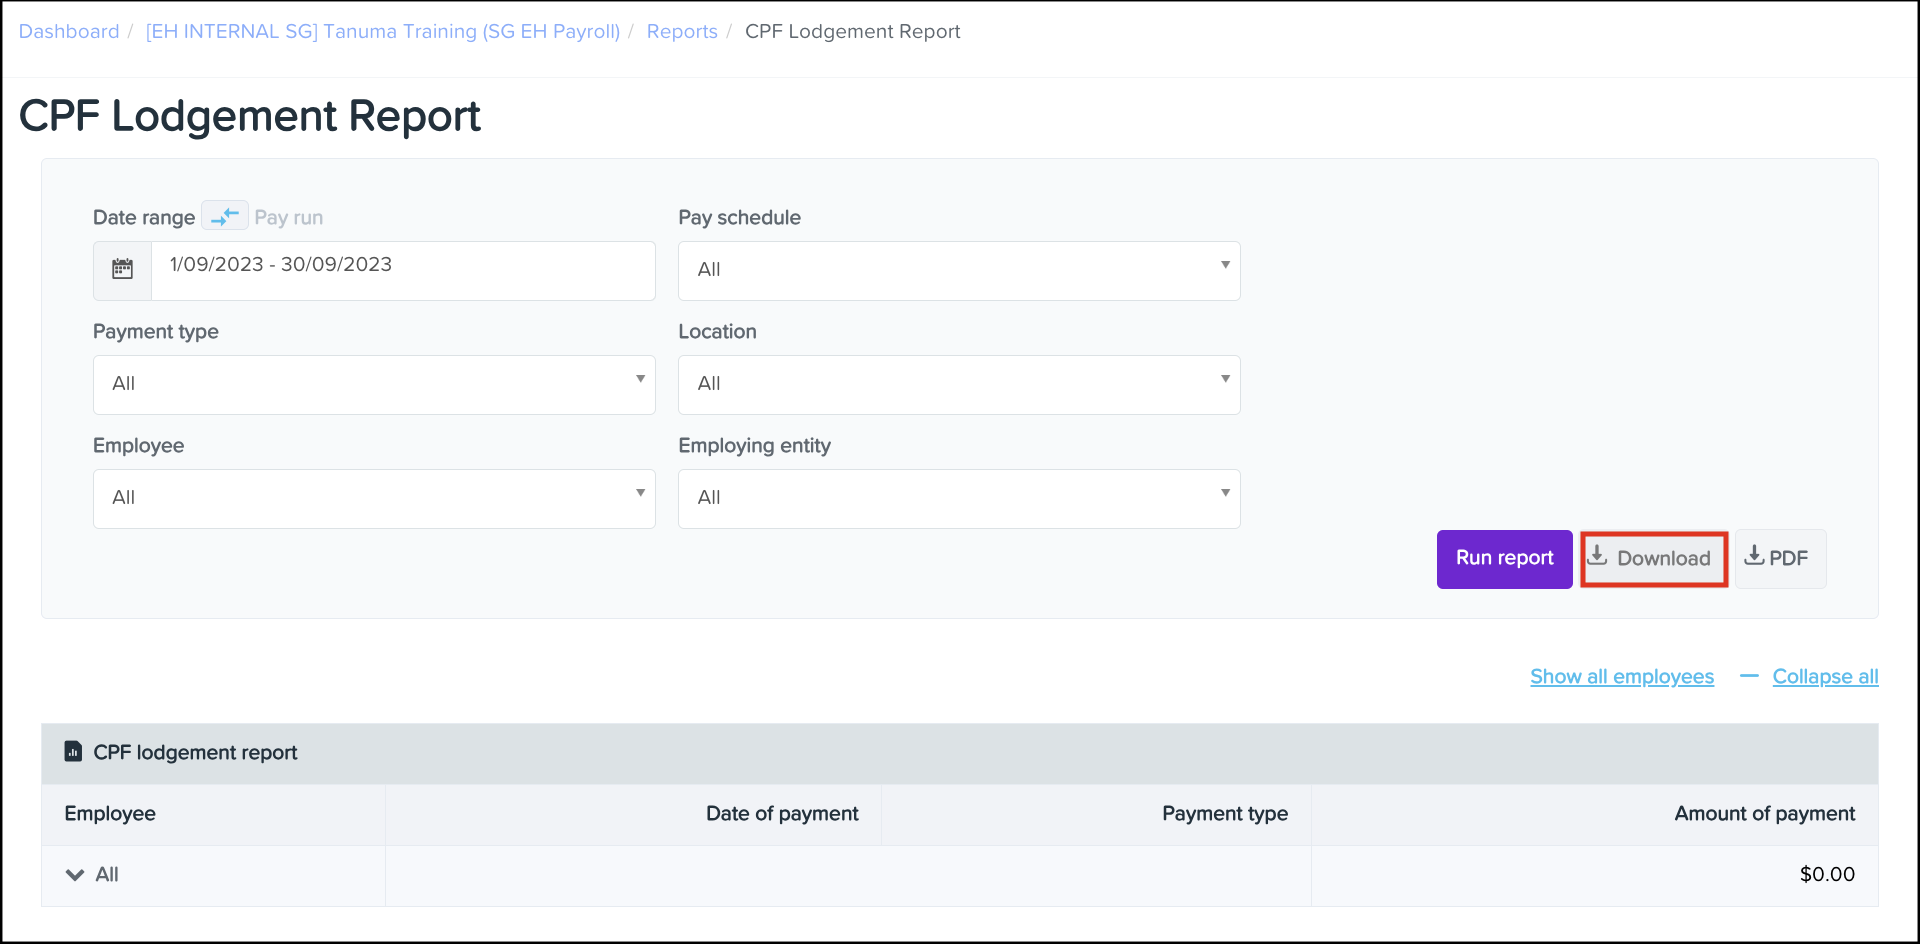The width and height of the screenshot is (1920, 944).
Task: Export the report as PDF
Action: (x=1779, y=559)
